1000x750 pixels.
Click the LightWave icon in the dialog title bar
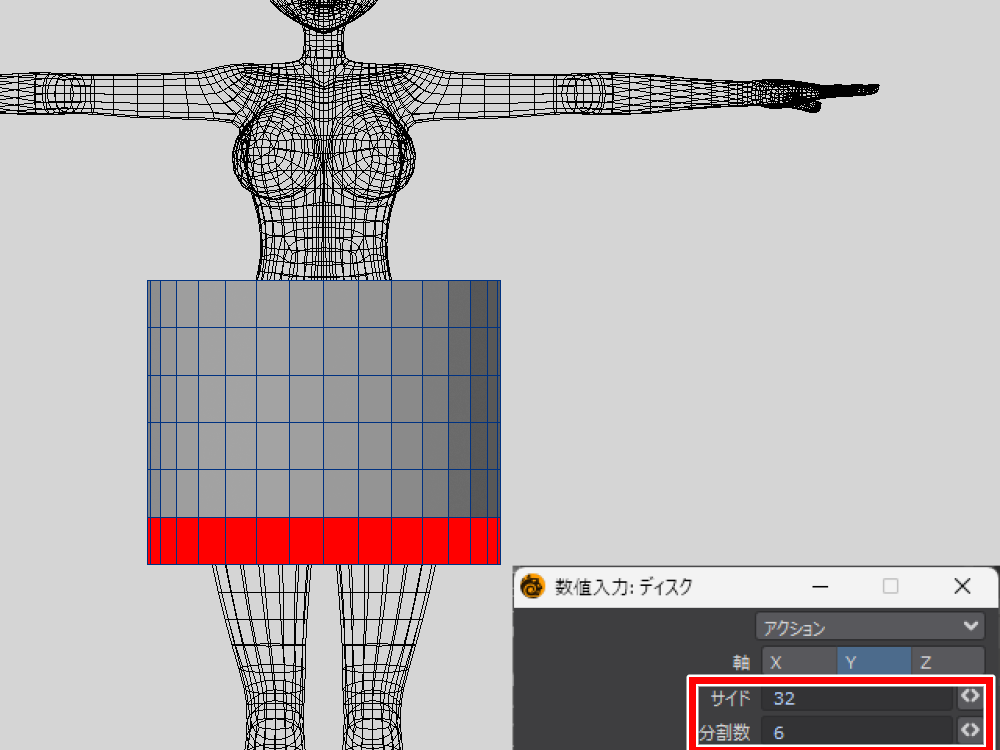(533, 586)
